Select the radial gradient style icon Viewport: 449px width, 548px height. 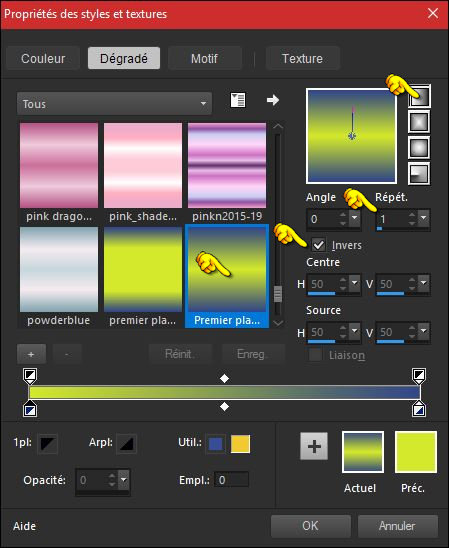pyautogui.click(x=419, y=173)
